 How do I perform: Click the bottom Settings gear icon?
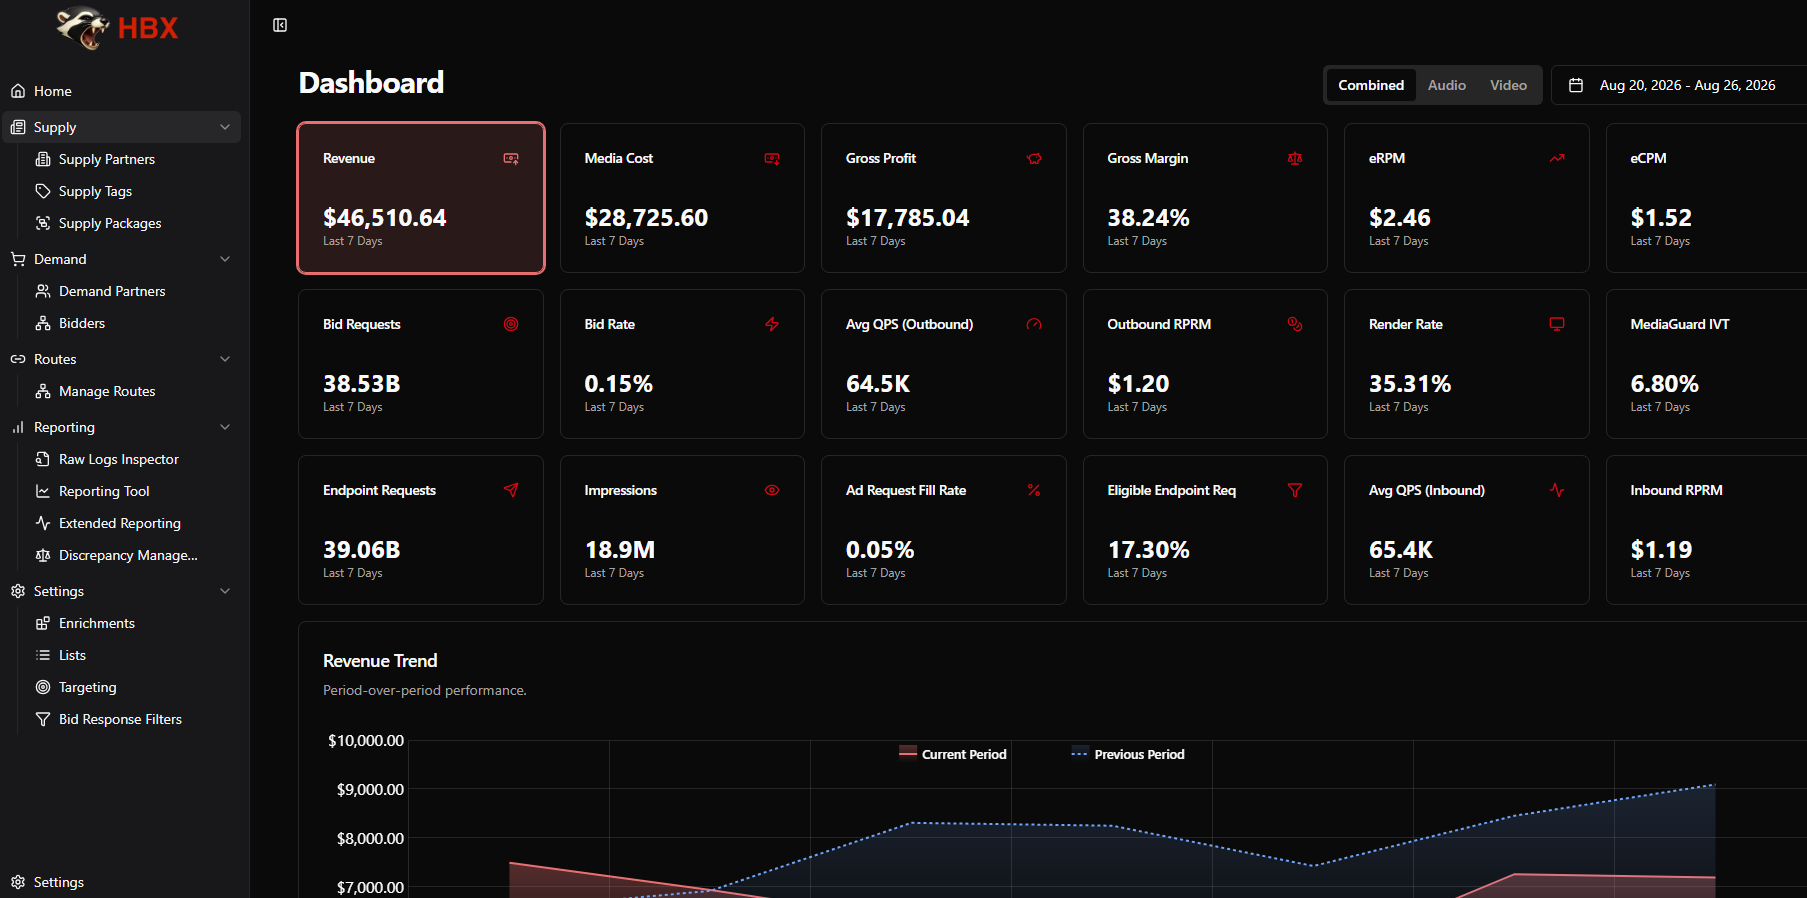point(18,882)
